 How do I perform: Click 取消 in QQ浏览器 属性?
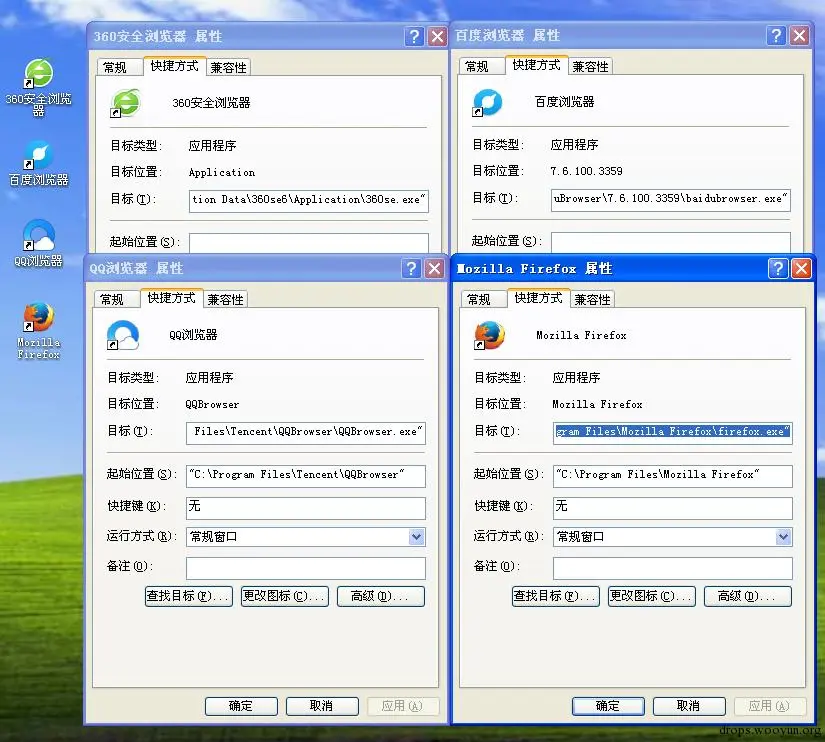click(322, 706)
